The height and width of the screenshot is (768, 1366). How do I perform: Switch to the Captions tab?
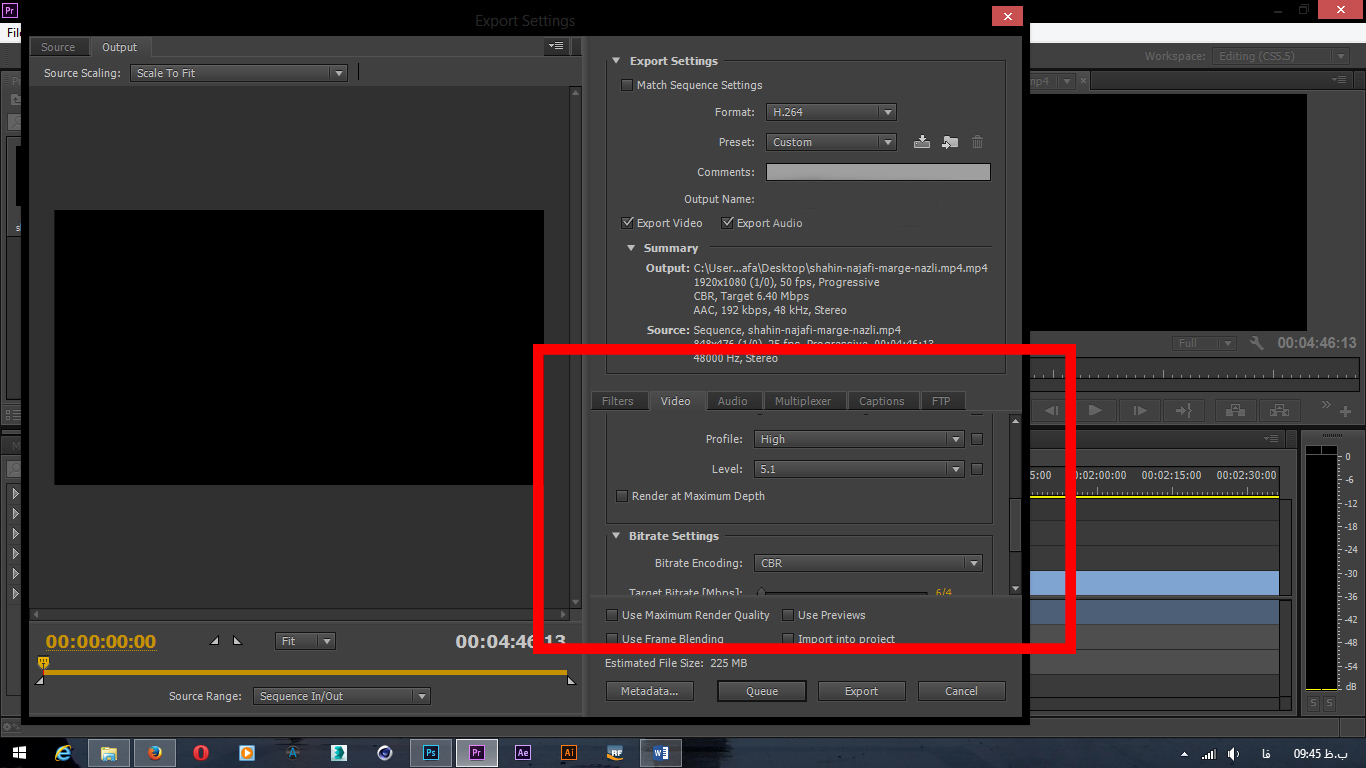(882, 401)
